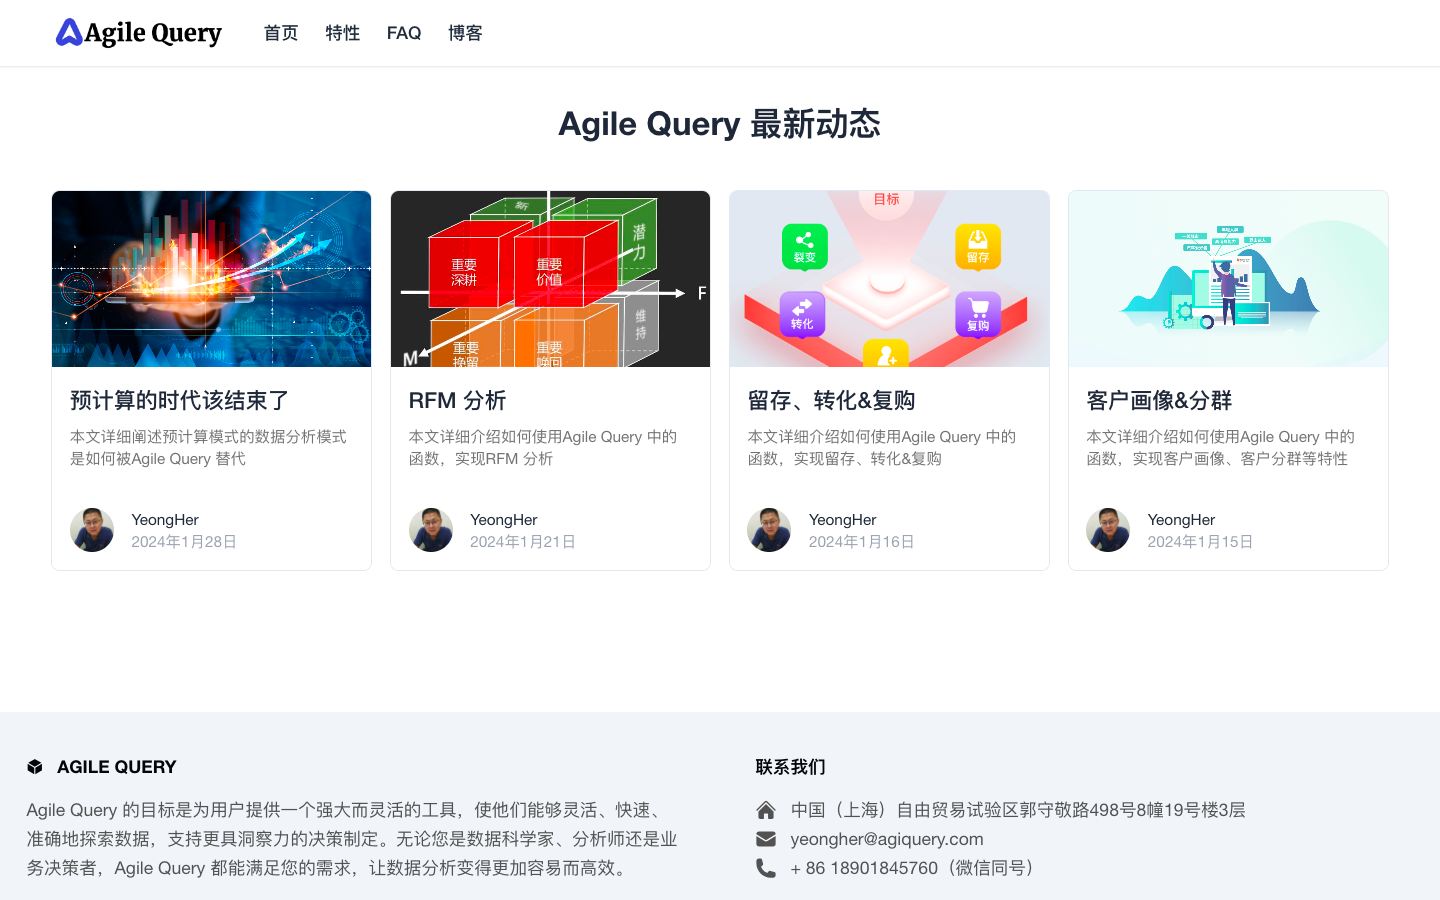Open the 特性 navigation item
This screenshot has width=1440, height=900.
click(x=342, y=33)
